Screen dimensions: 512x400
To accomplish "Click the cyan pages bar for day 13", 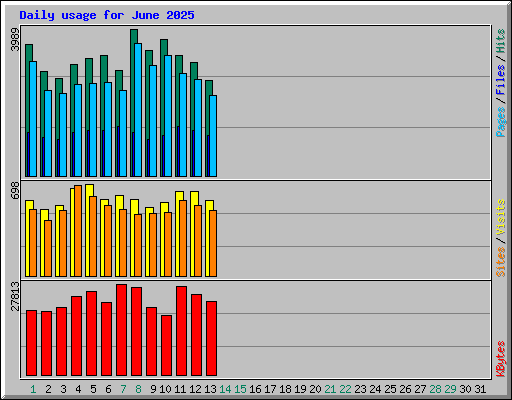I will 213,136.
